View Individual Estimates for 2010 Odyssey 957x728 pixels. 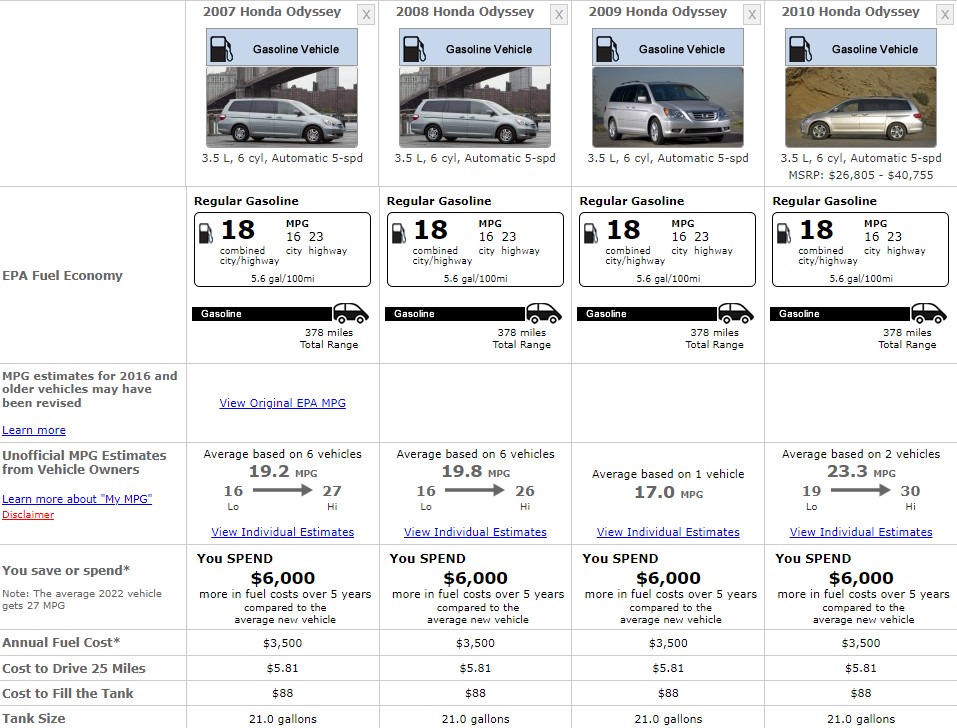click(x=861, y=532)
